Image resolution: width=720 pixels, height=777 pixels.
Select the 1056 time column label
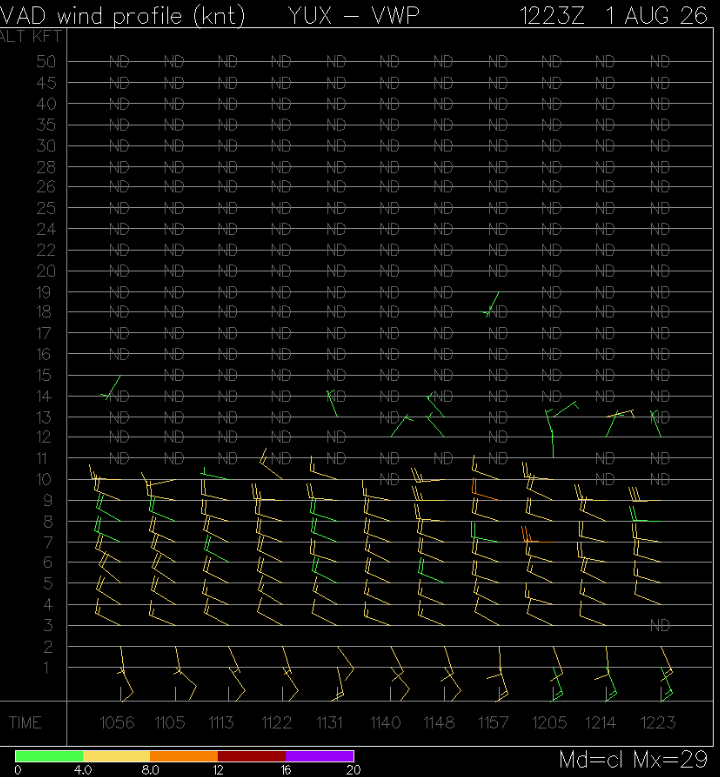pos(117,723)
